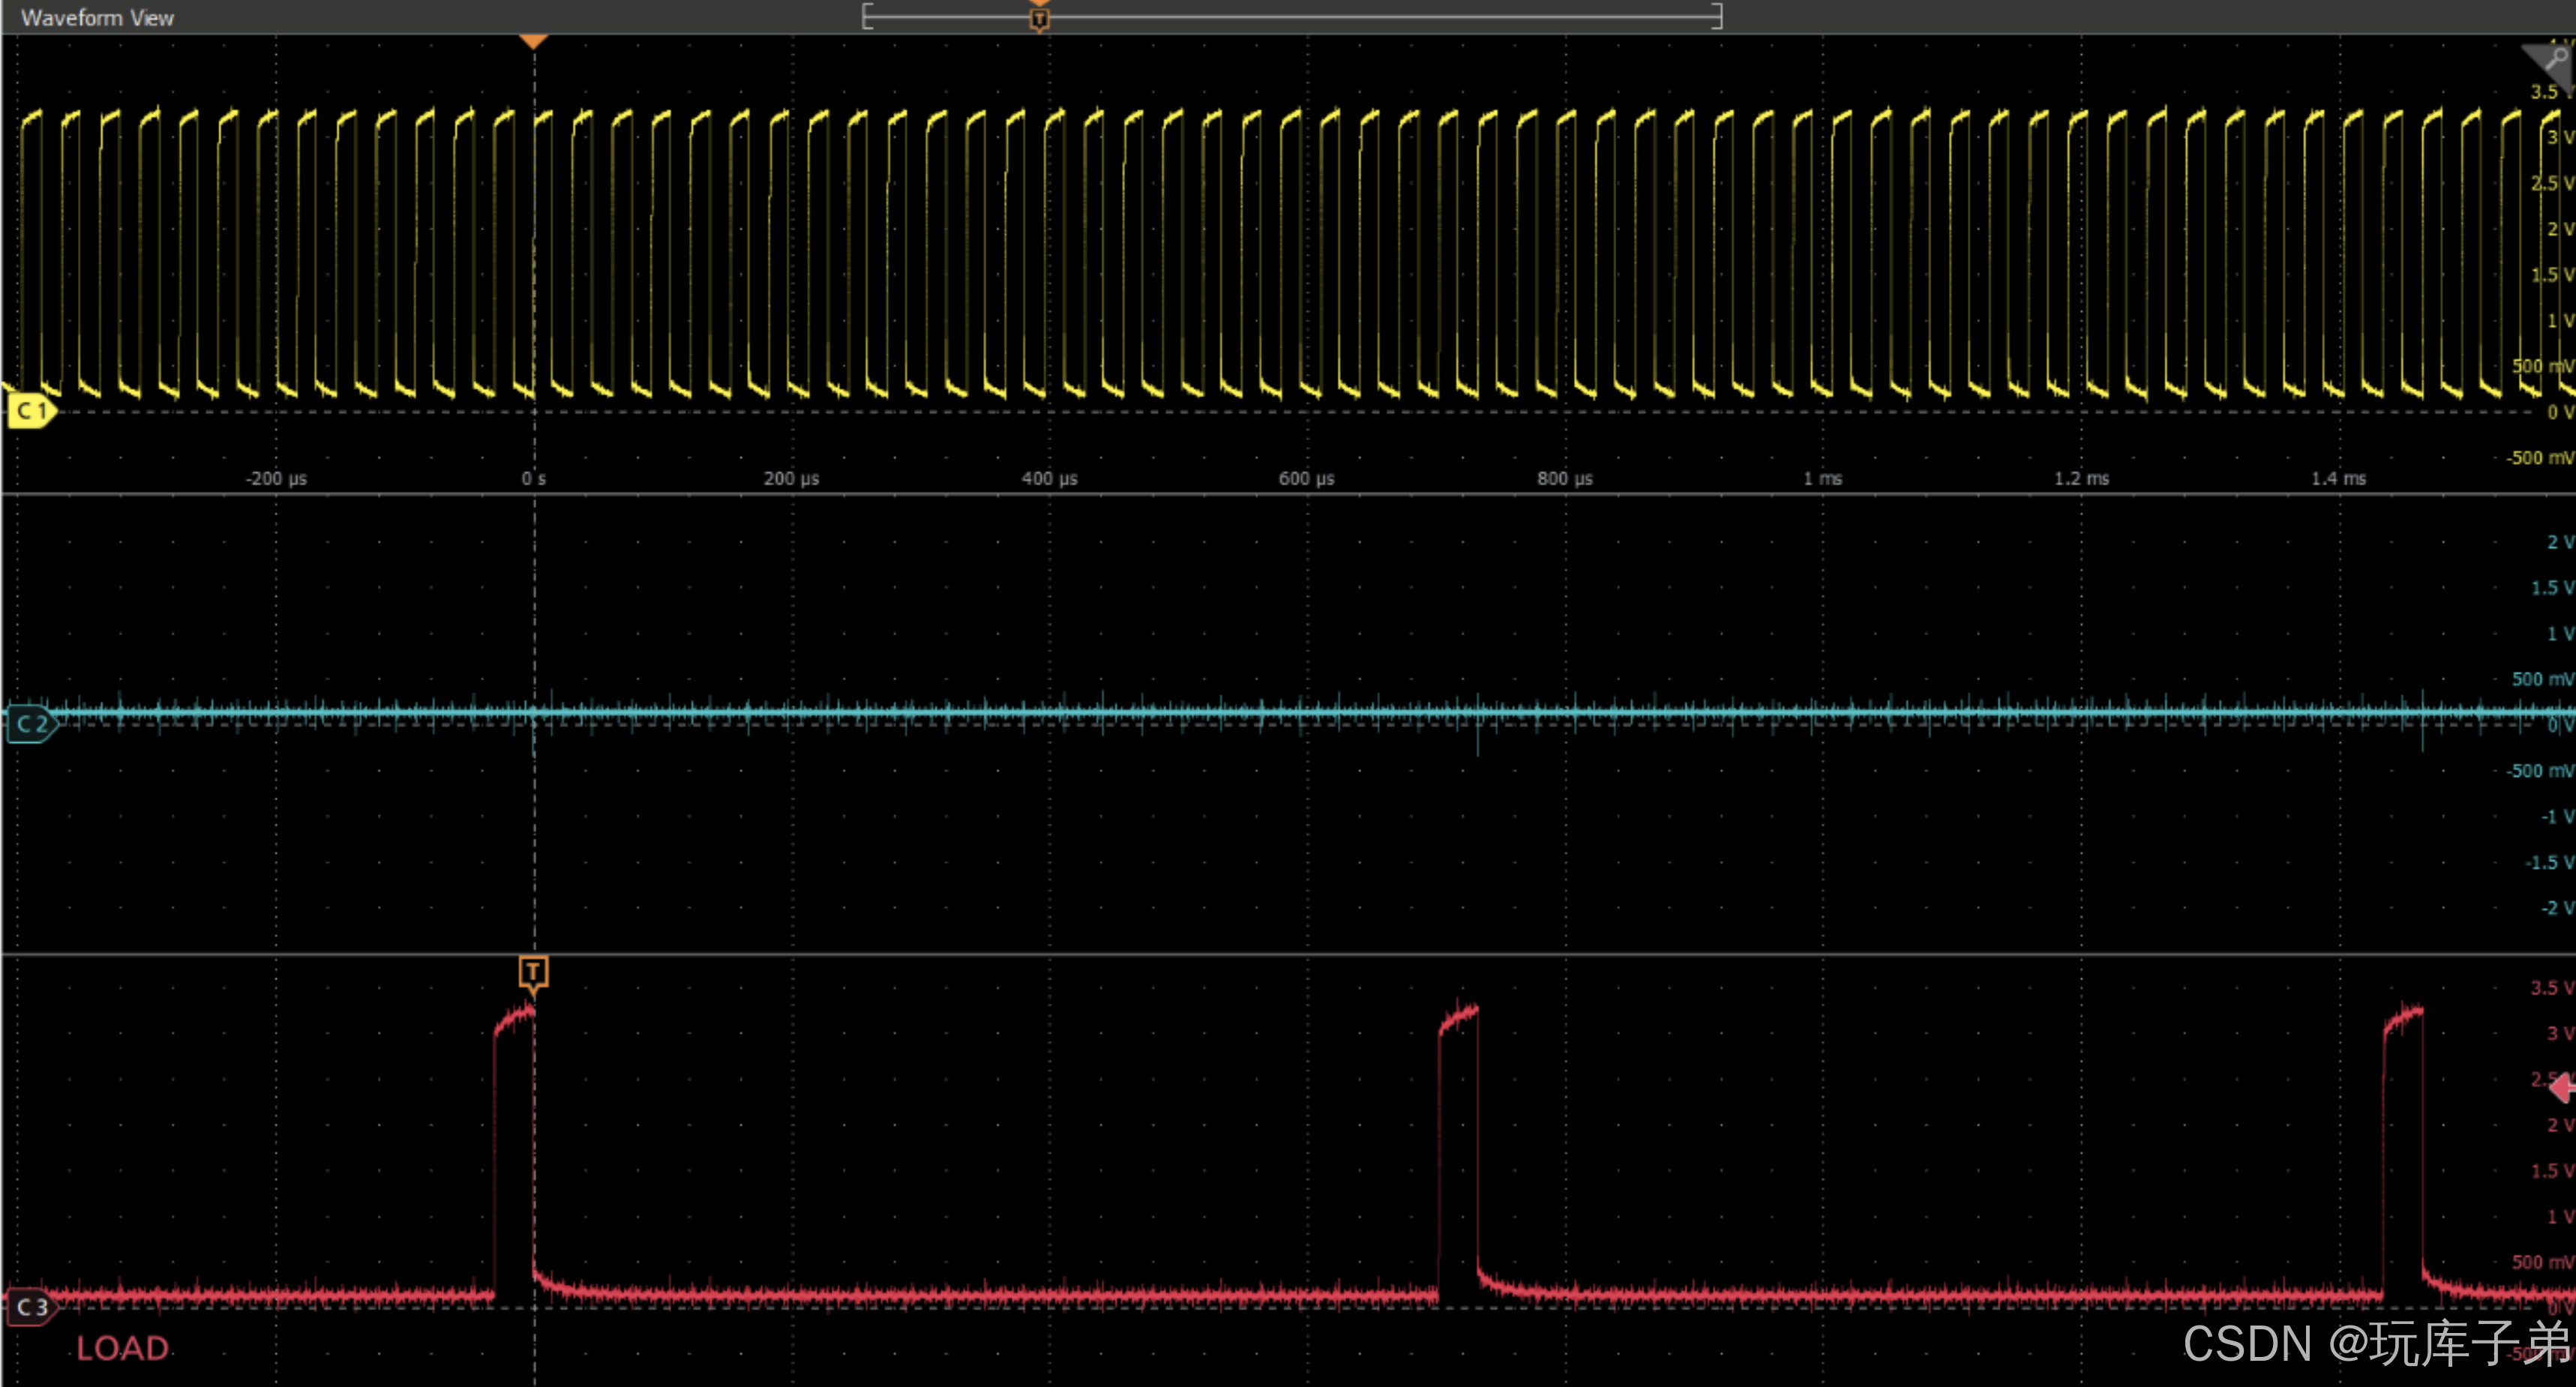Image resolution: width=2576 pixels, height=1387 pixels.
Task: Click the 400 µs time axis label
Action: click(x=1049, y=478)
